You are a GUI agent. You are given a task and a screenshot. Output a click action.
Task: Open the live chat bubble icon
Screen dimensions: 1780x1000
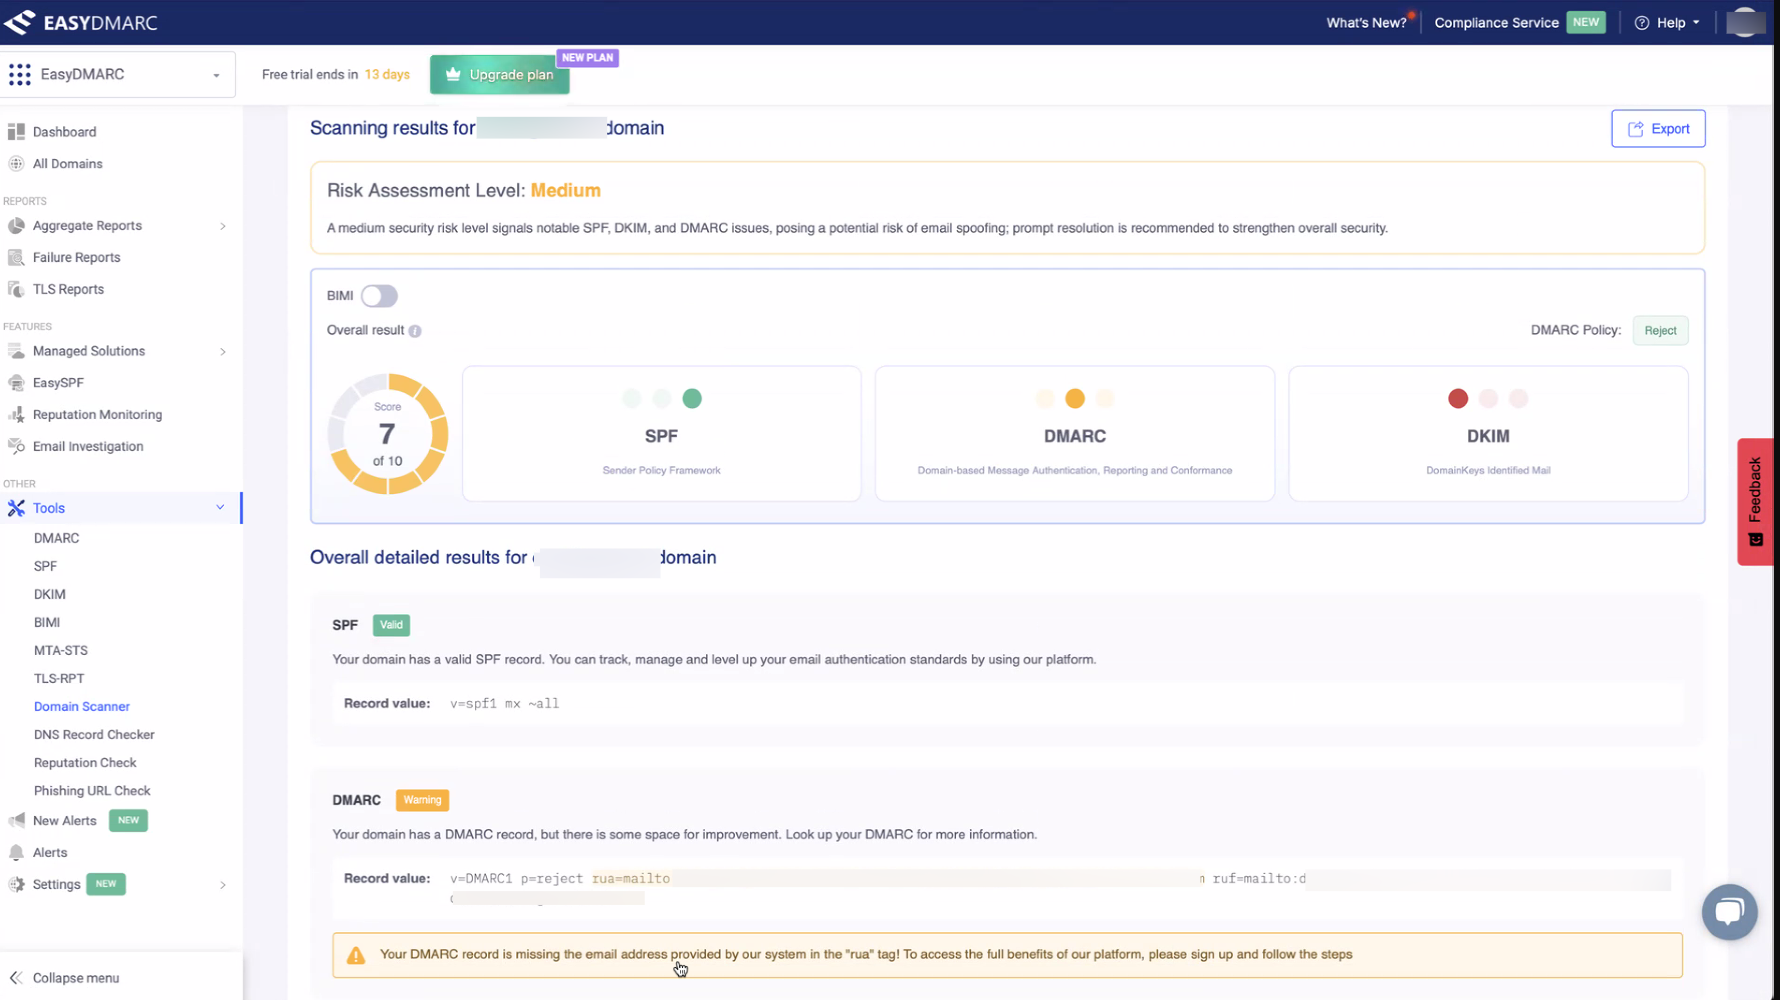point(1729,911)
